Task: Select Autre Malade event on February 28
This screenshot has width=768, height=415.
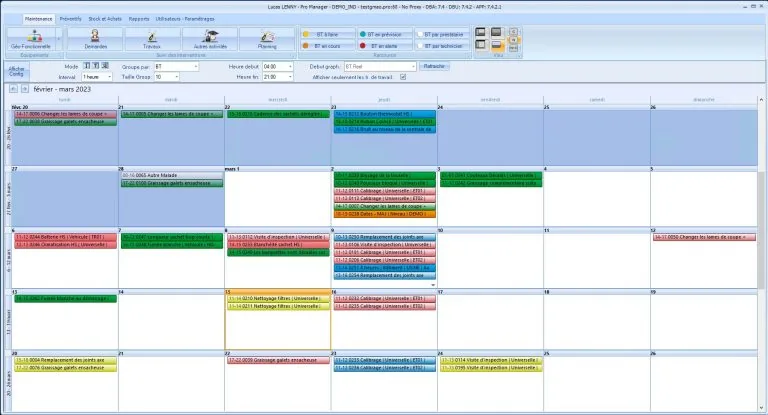Action: click(172, 175)
